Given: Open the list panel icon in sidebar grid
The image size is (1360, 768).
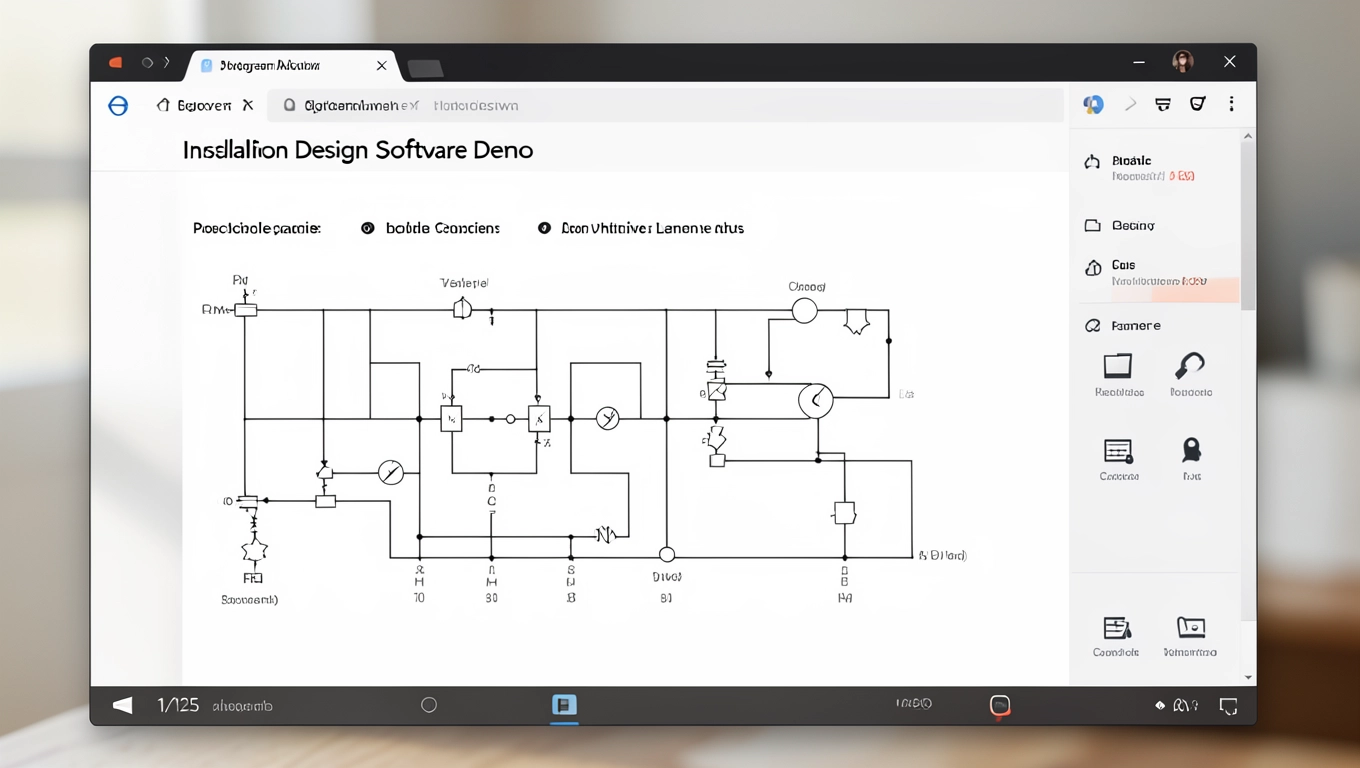Looking at the screenshot, I should pos(1117,451).
